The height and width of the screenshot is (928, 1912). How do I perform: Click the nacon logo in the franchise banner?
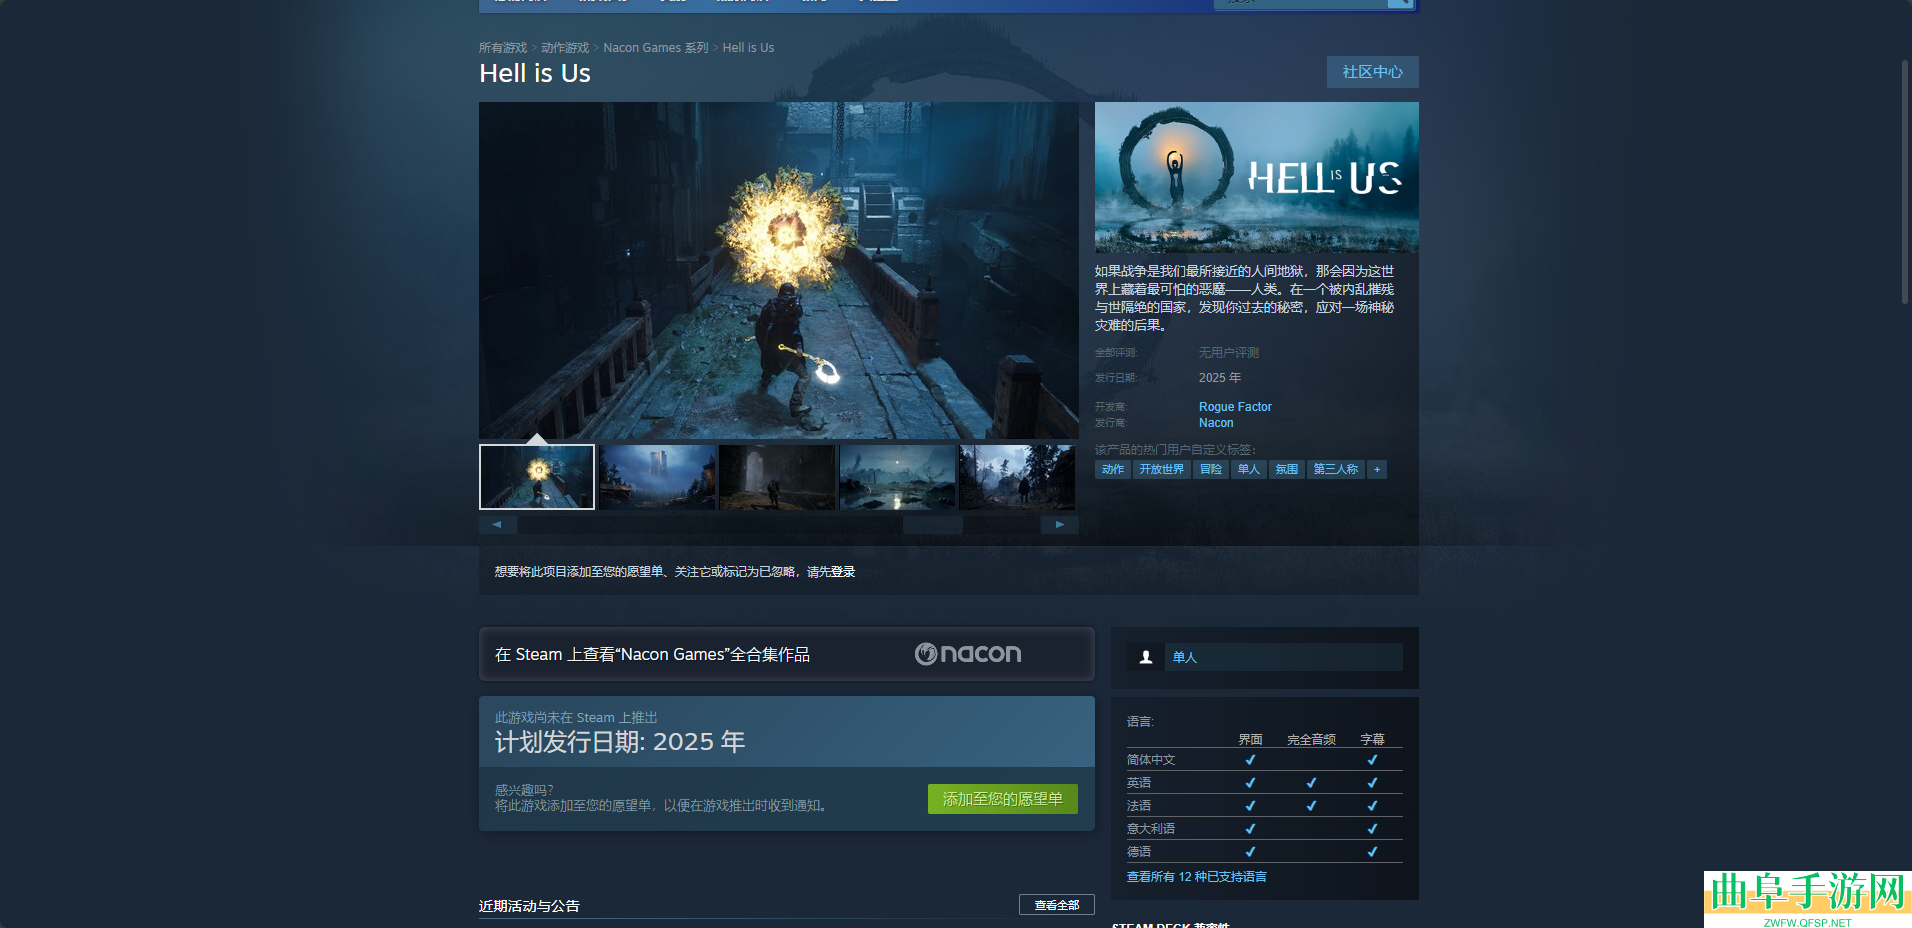pyautogui.click(x=968, y=654)
